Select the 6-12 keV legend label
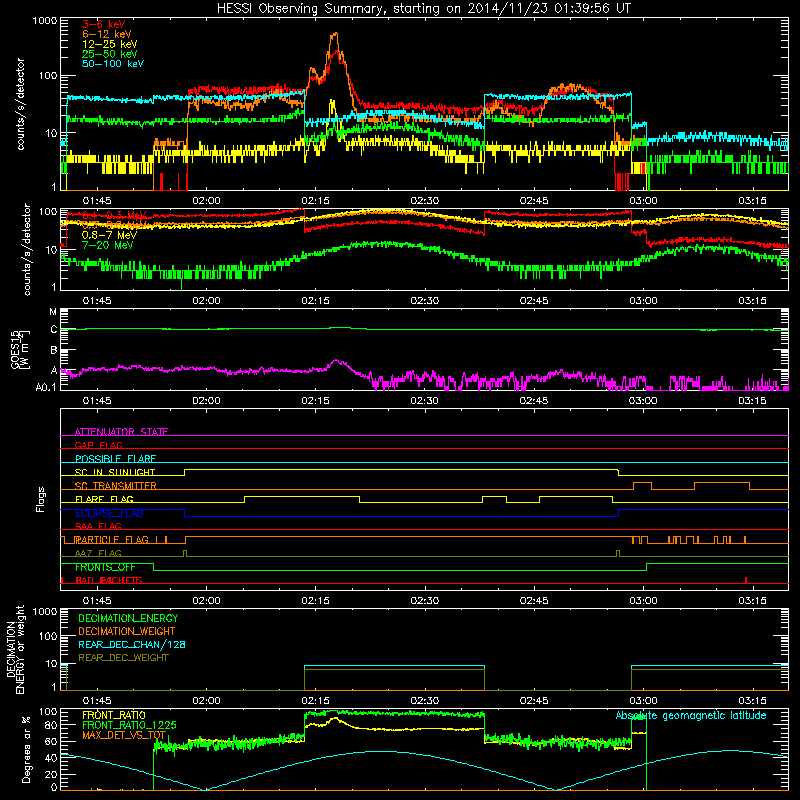The width and height of the screenshot is (800, 800). tap(107, 34)
